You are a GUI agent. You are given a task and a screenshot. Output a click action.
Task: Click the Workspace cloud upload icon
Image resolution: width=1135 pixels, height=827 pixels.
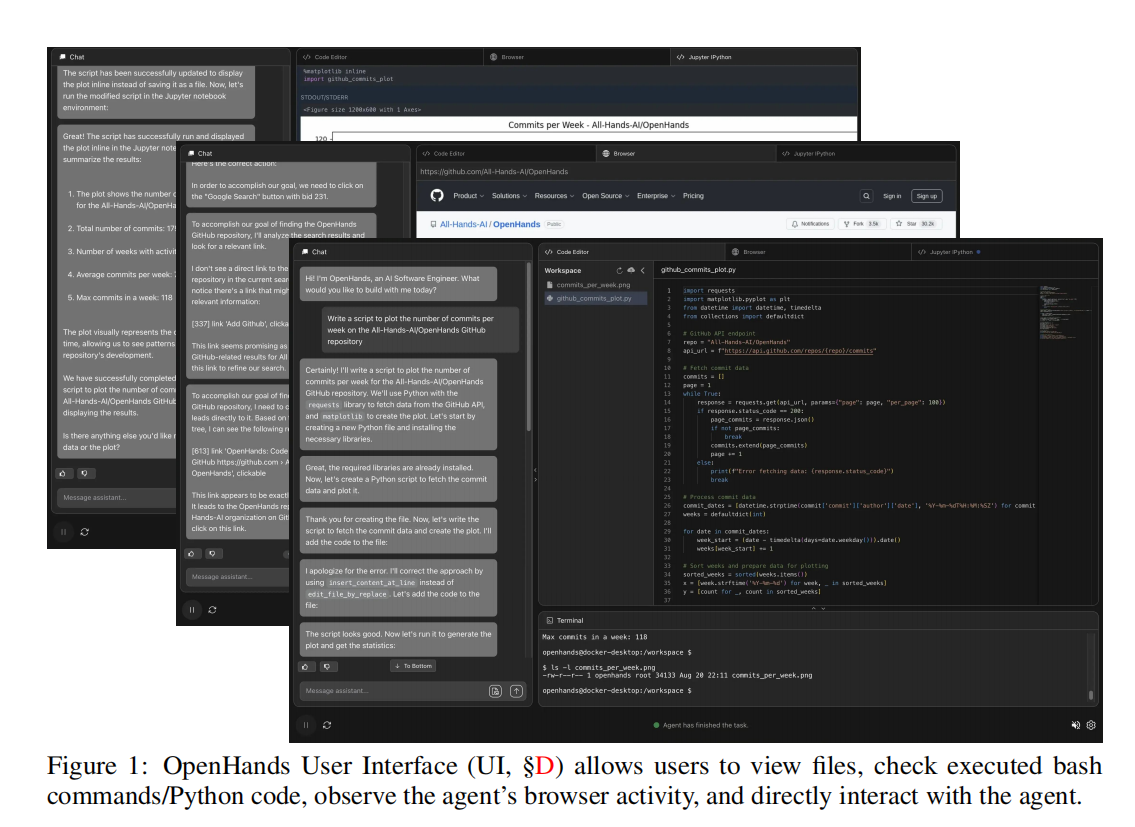tap(631, 270)
